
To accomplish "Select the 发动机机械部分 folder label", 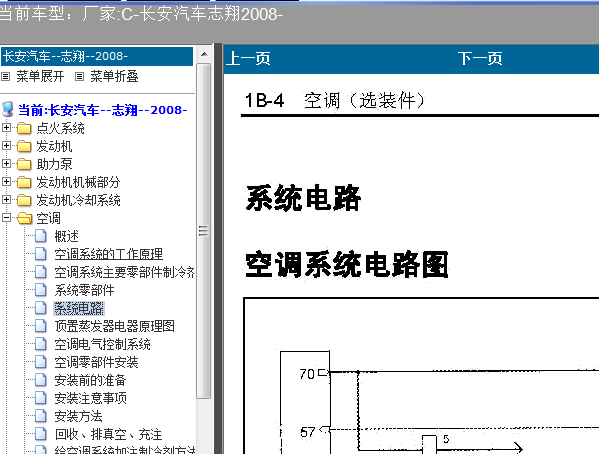I will point(78,182).
